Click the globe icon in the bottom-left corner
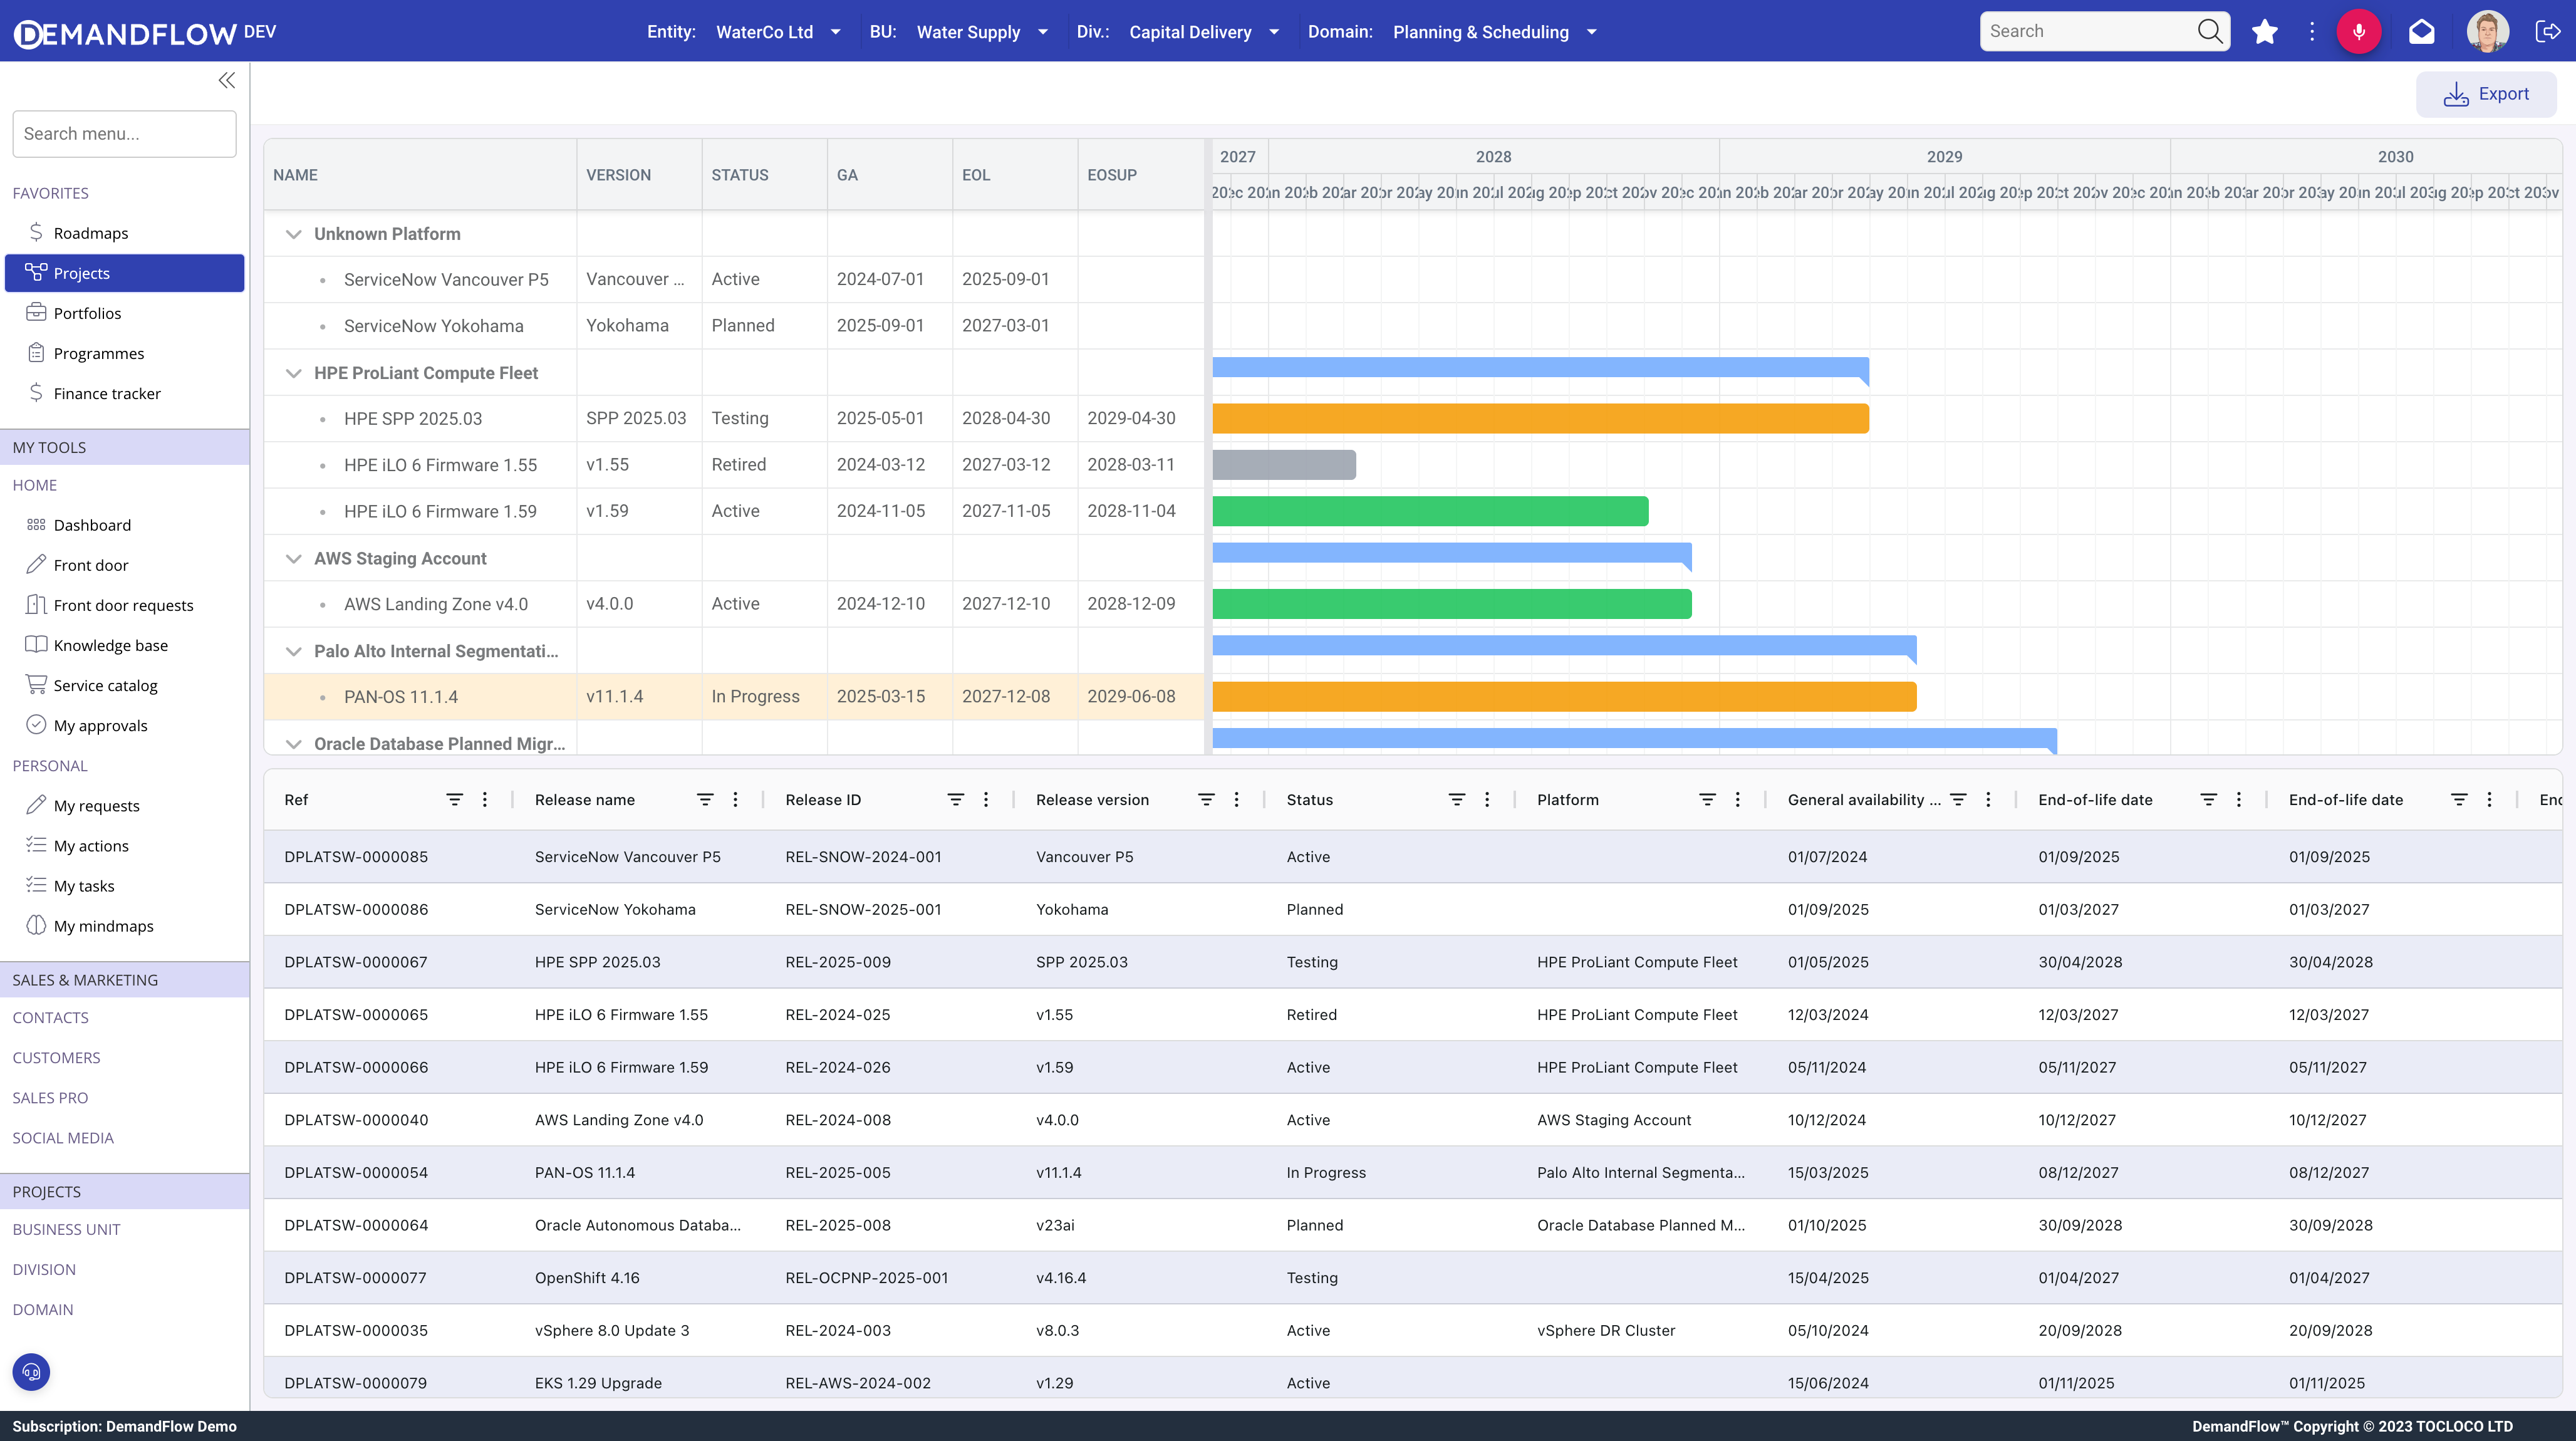 tap(30, 1371)
